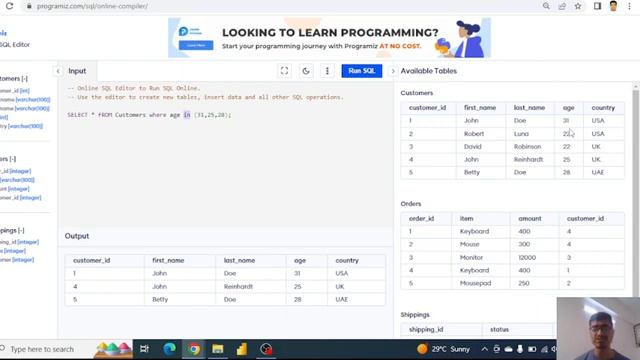Open Task View on the taskbar
Viewport: 640px width, 360px height.
click(x=144, y=349)
